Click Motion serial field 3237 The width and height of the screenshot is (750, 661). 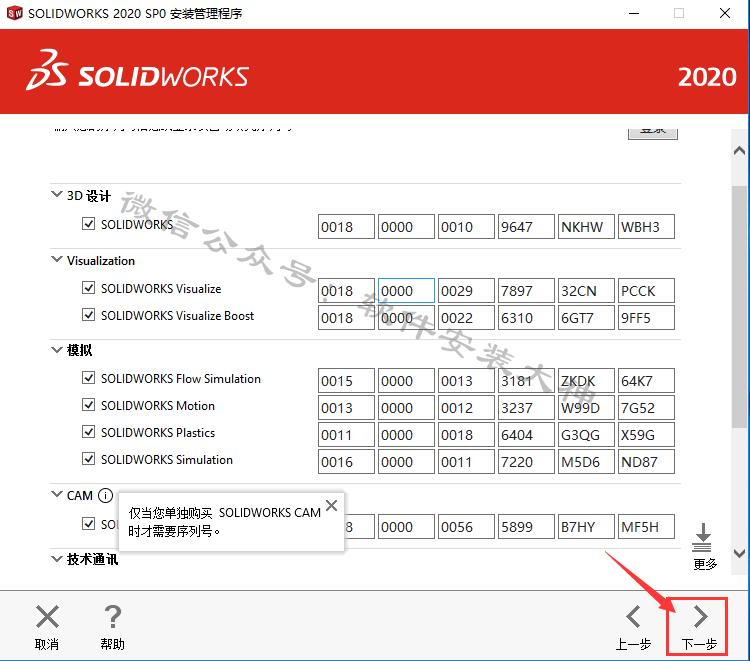(526, 408)
